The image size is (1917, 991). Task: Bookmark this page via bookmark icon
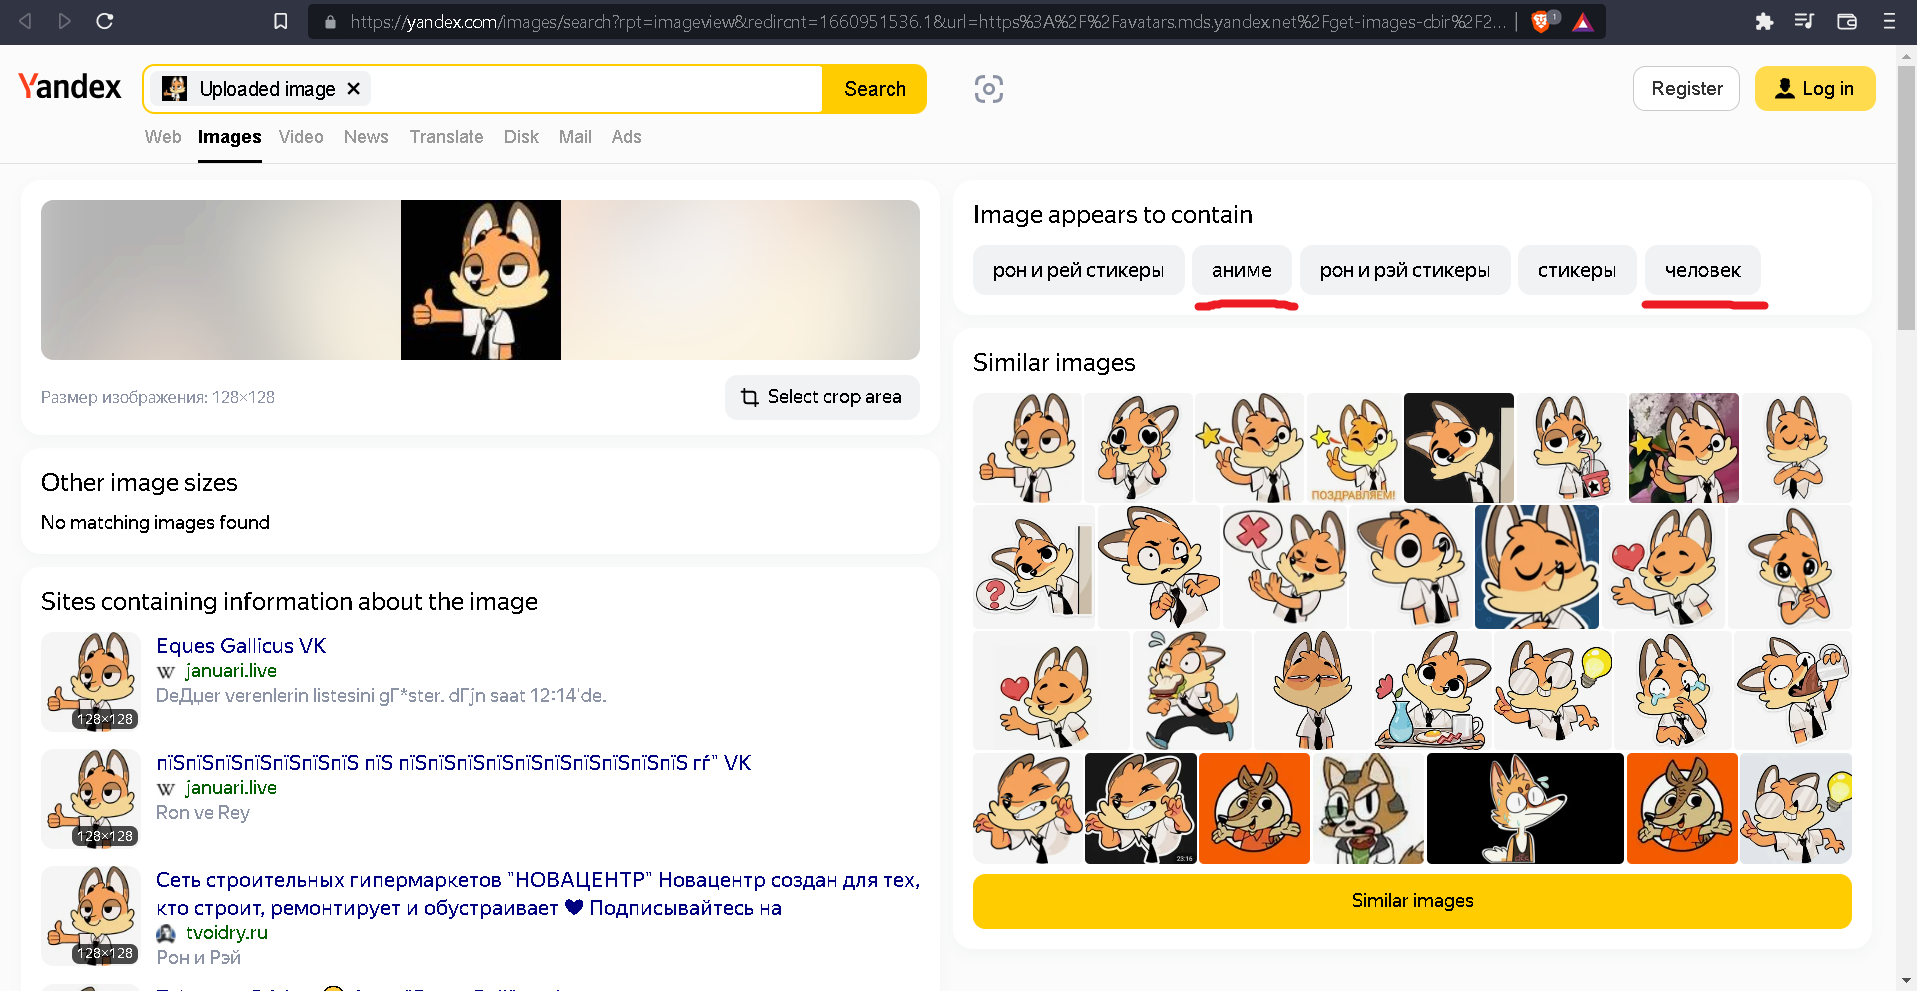point(281,21)
